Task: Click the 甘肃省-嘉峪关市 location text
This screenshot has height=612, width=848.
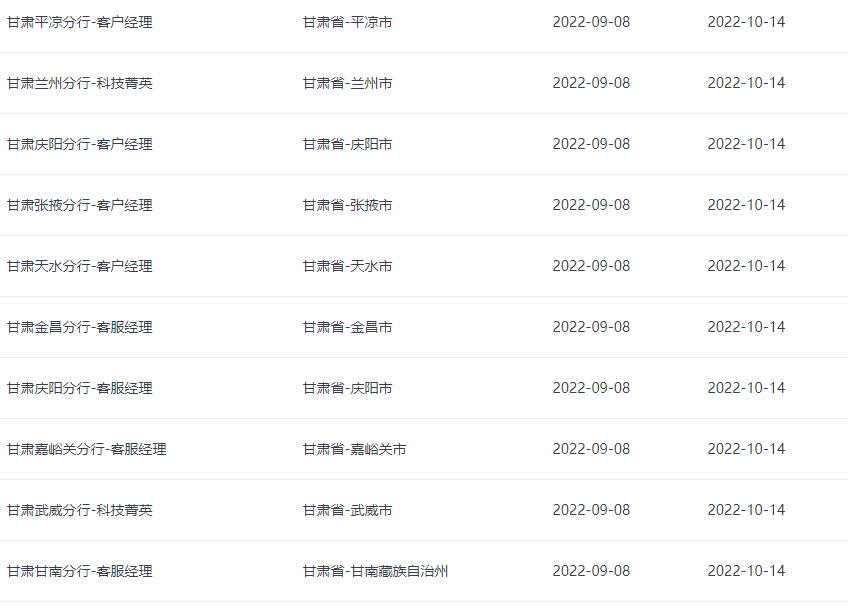Action: (354, 450)
